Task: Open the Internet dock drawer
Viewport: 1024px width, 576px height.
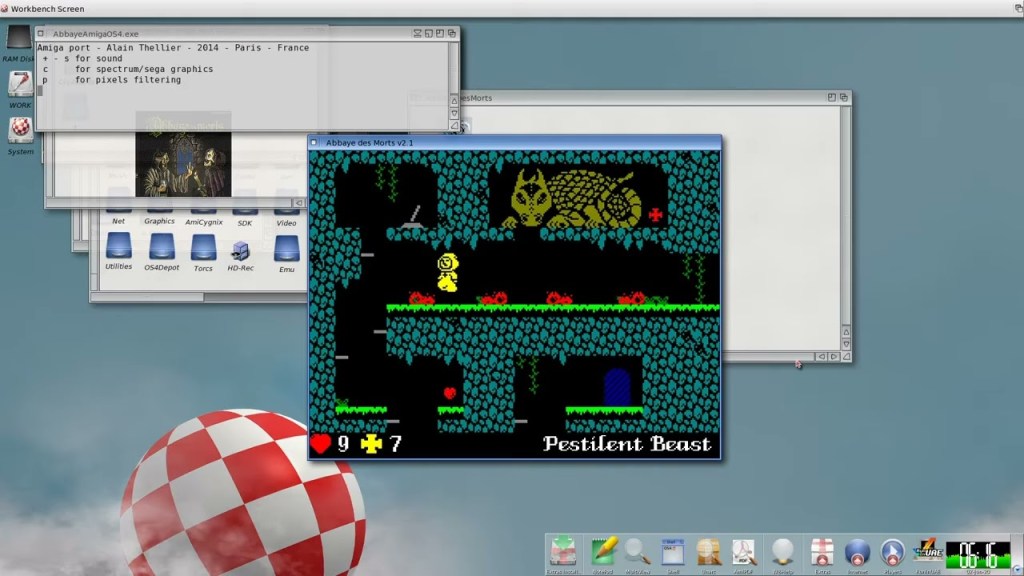Action: (x=857, y=552)
